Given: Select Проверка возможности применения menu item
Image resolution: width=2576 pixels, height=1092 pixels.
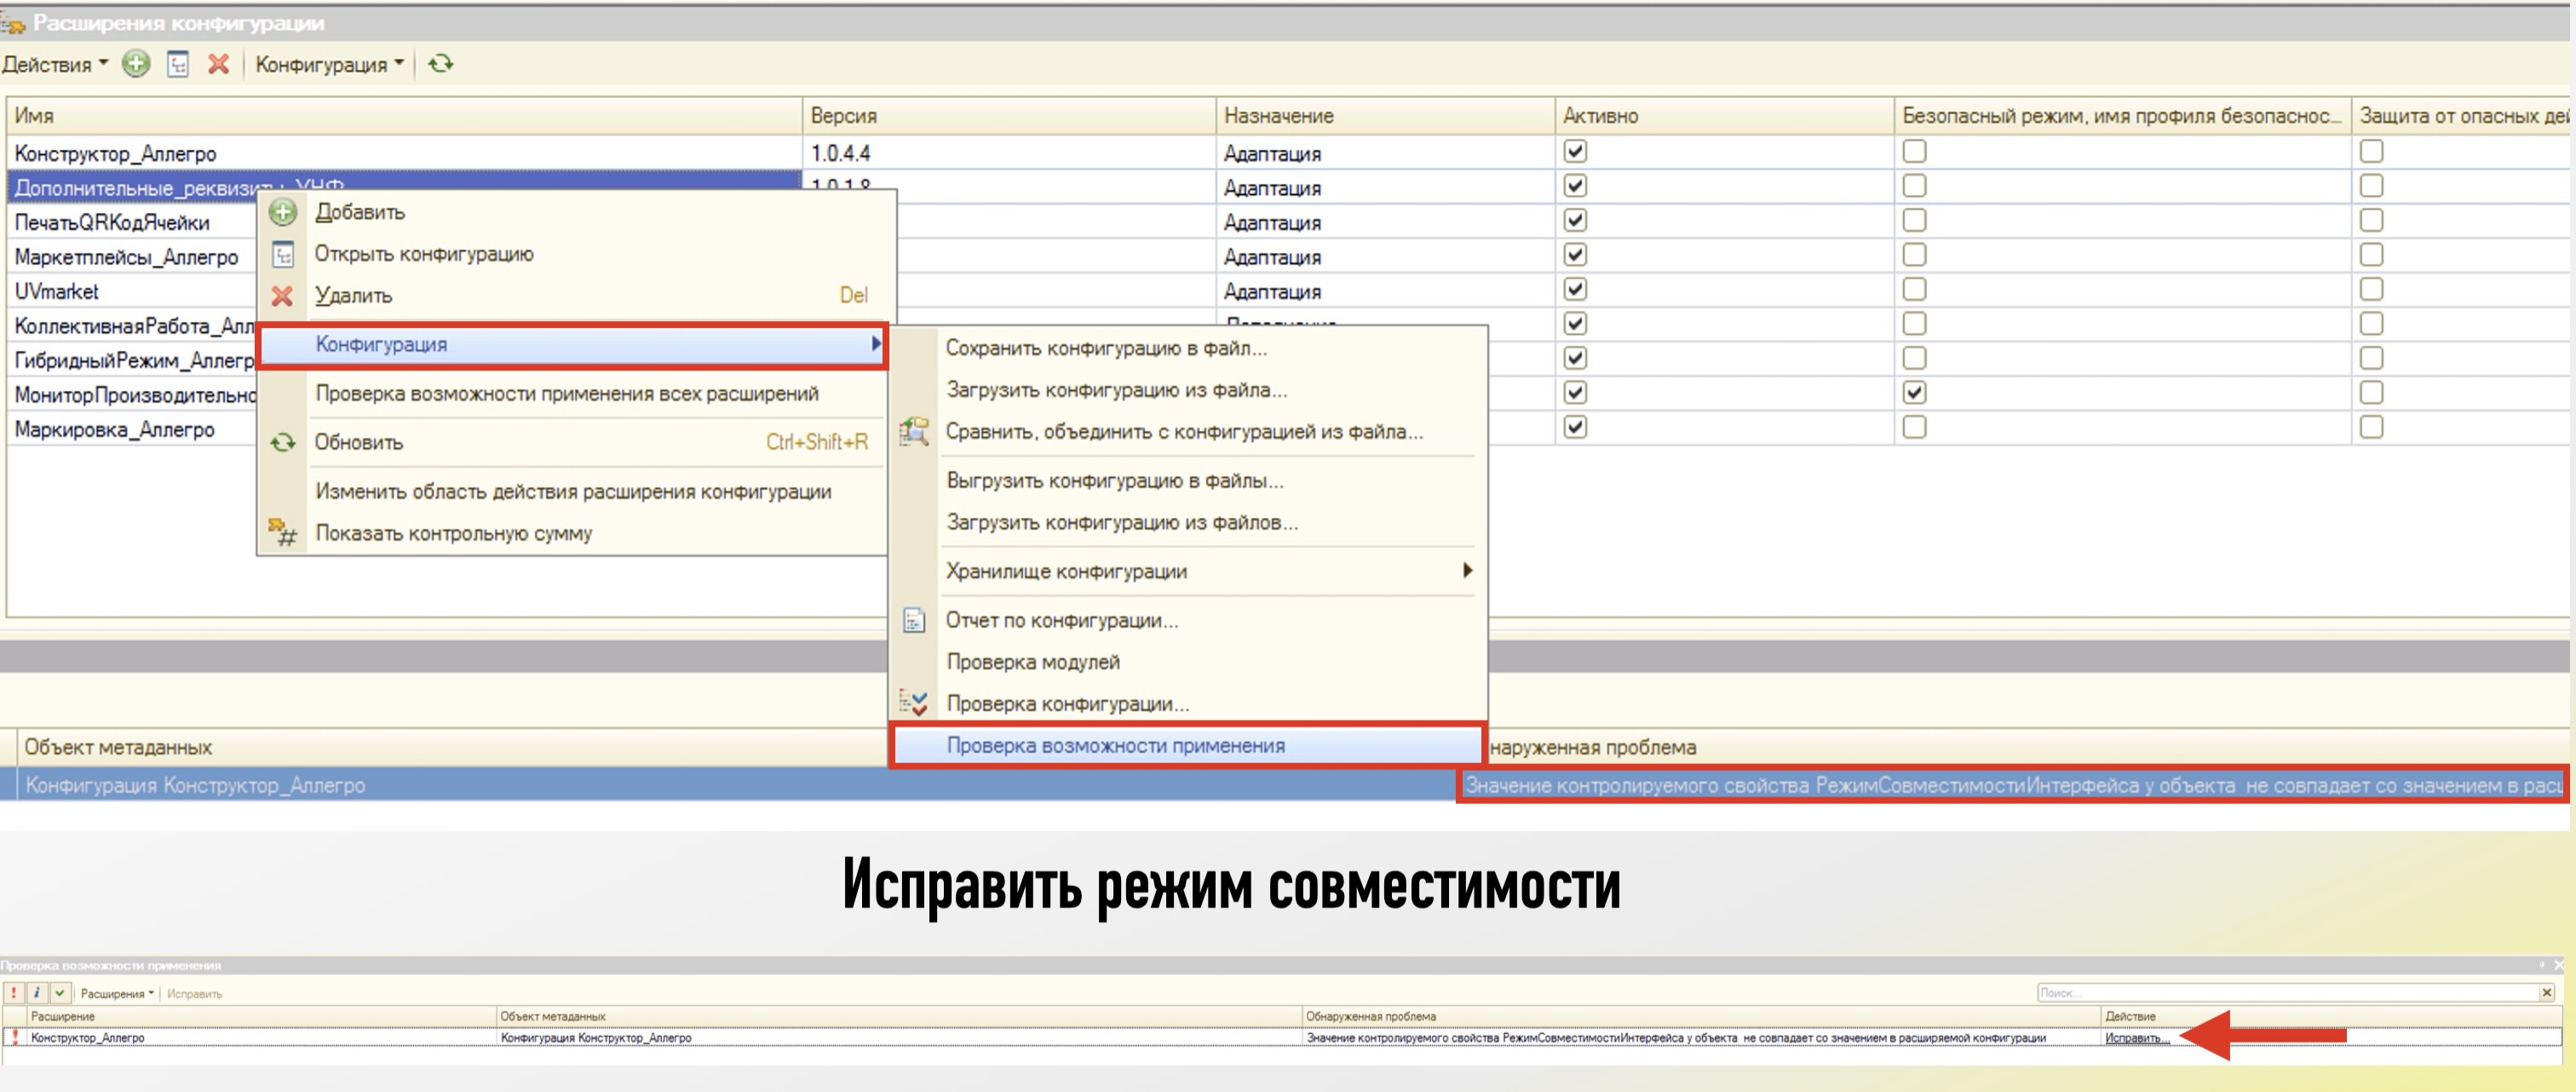Looking at the screenshot, I should coord(1115,746).
